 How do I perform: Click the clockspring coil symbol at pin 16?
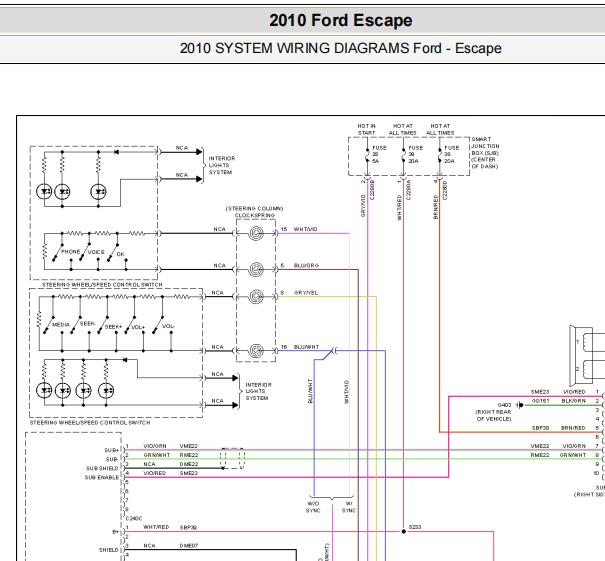[x=256, y=351]
